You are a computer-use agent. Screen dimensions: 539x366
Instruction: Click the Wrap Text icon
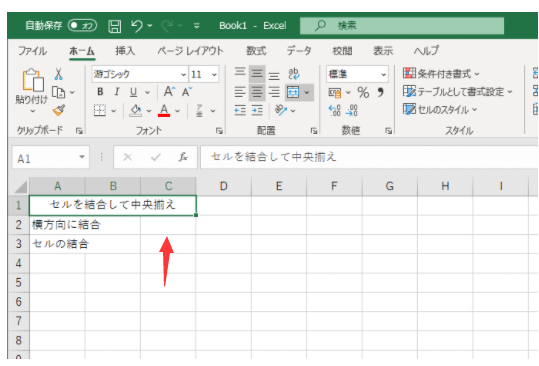click(x=294, y=74)
